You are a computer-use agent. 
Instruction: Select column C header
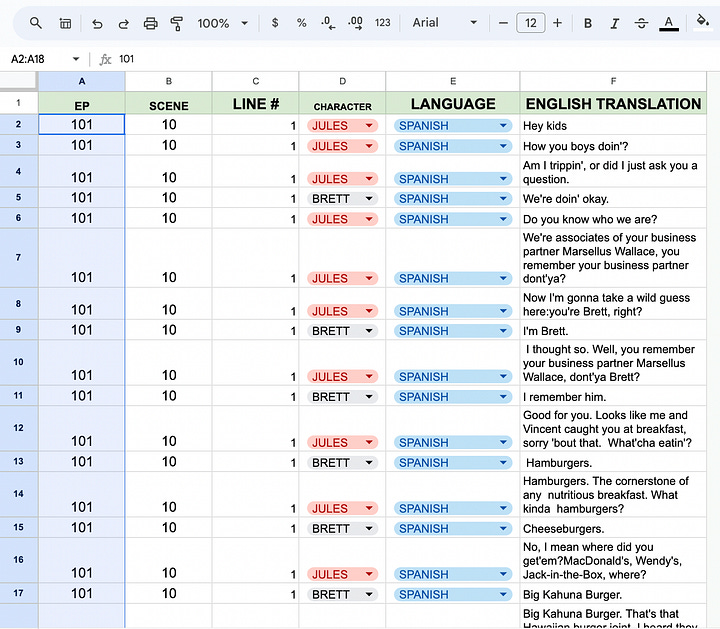255,81
